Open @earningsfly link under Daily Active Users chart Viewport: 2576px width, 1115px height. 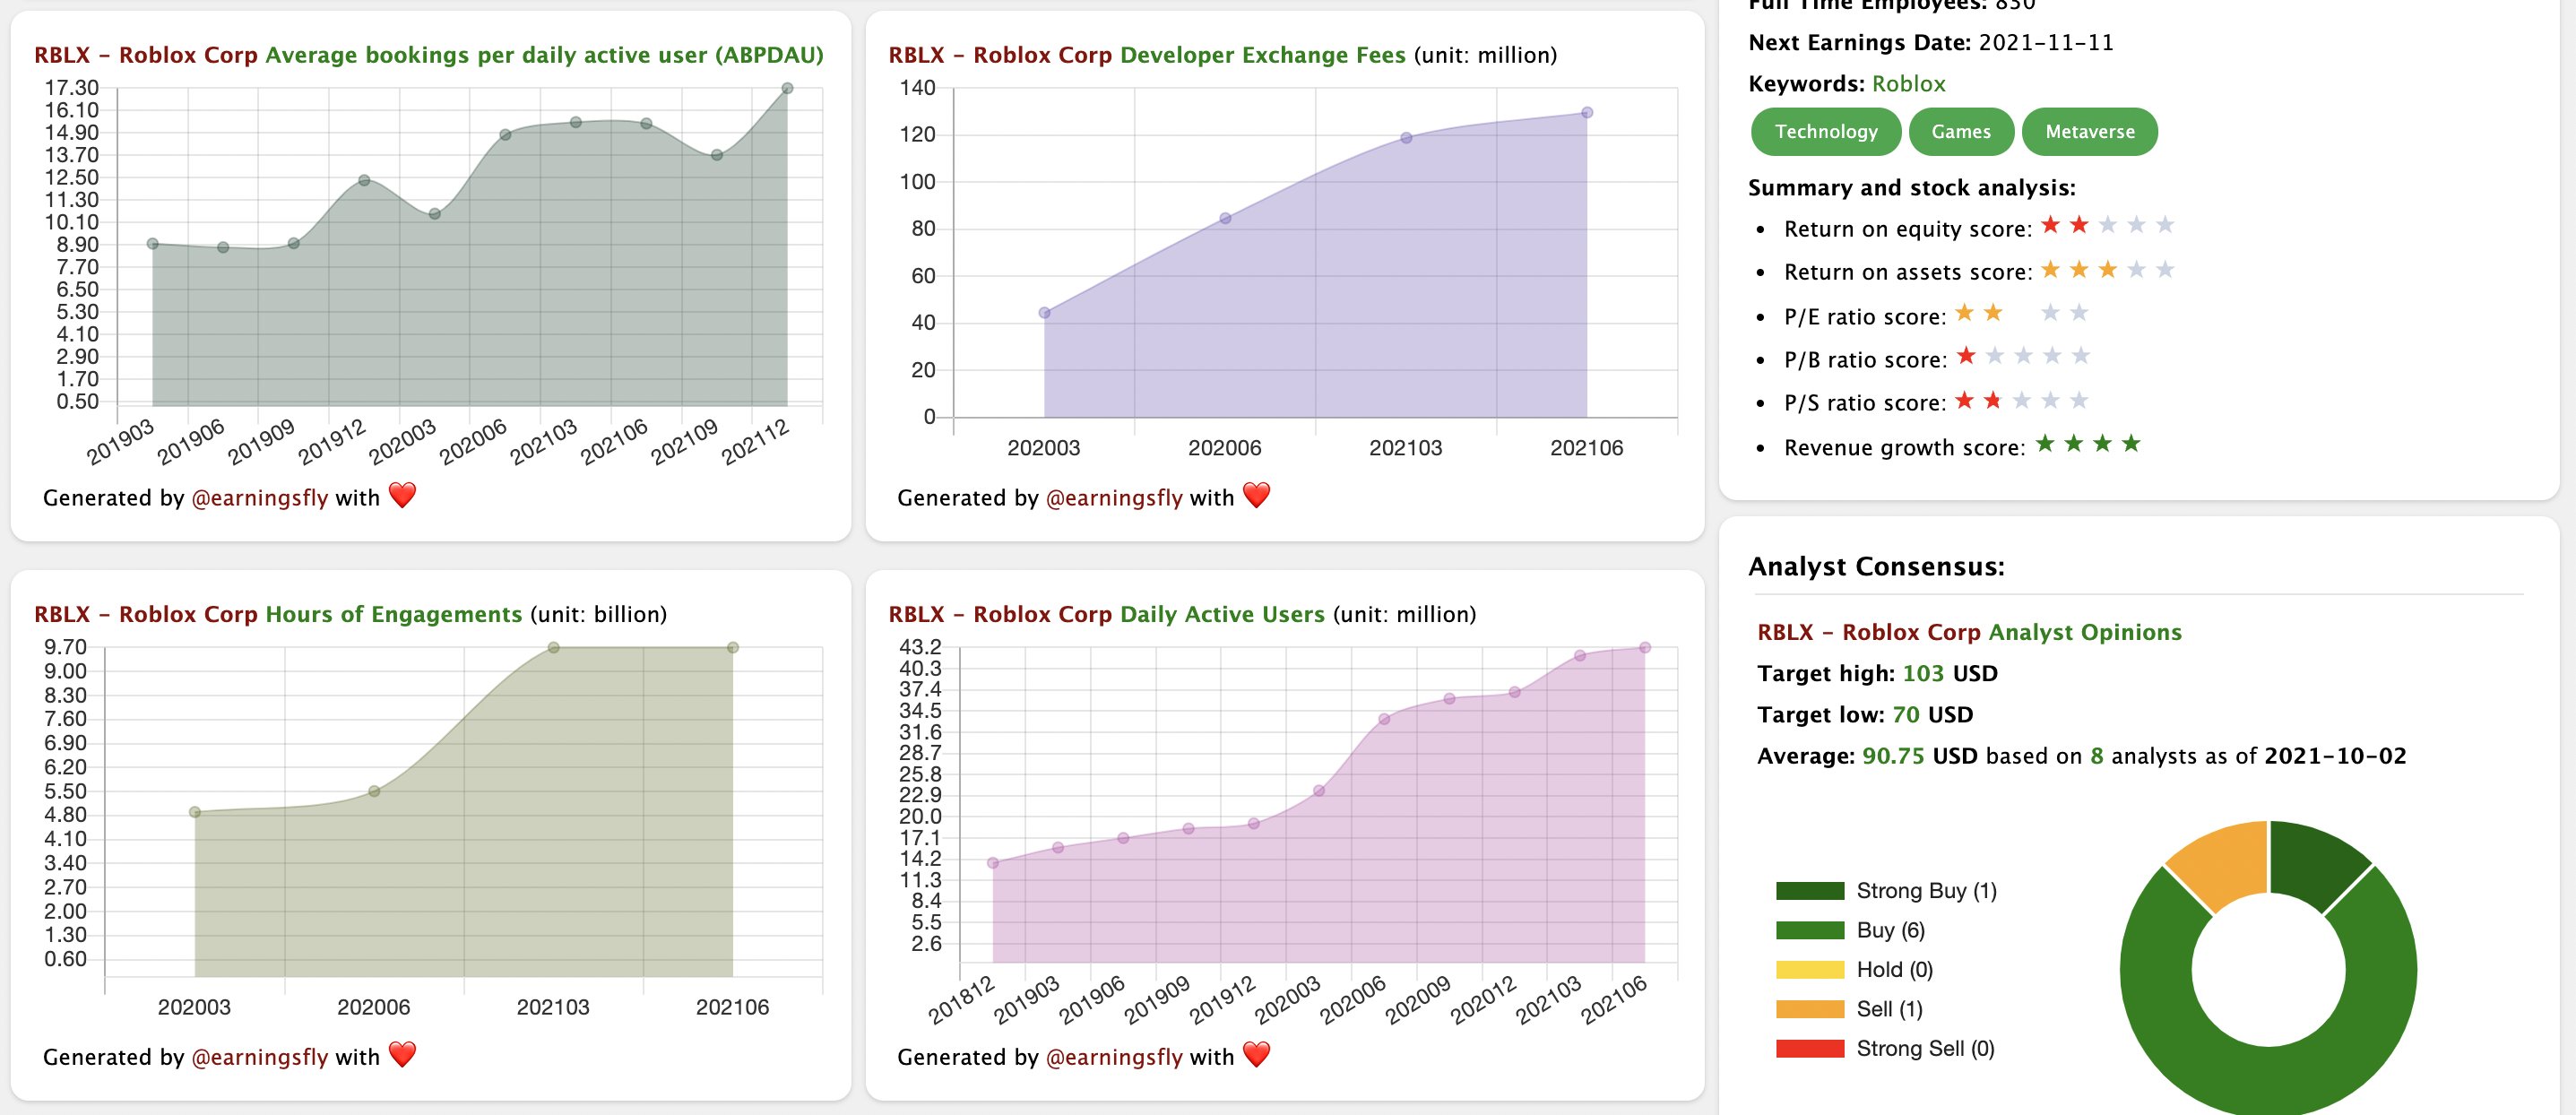tap(1113, 1057)
